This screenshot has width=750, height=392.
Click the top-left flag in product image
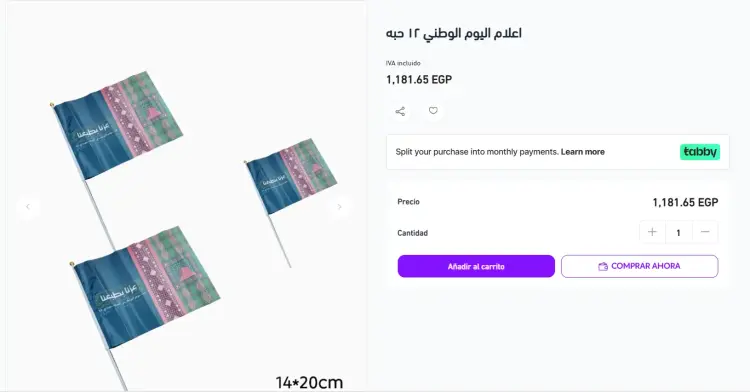click(118, 124)
